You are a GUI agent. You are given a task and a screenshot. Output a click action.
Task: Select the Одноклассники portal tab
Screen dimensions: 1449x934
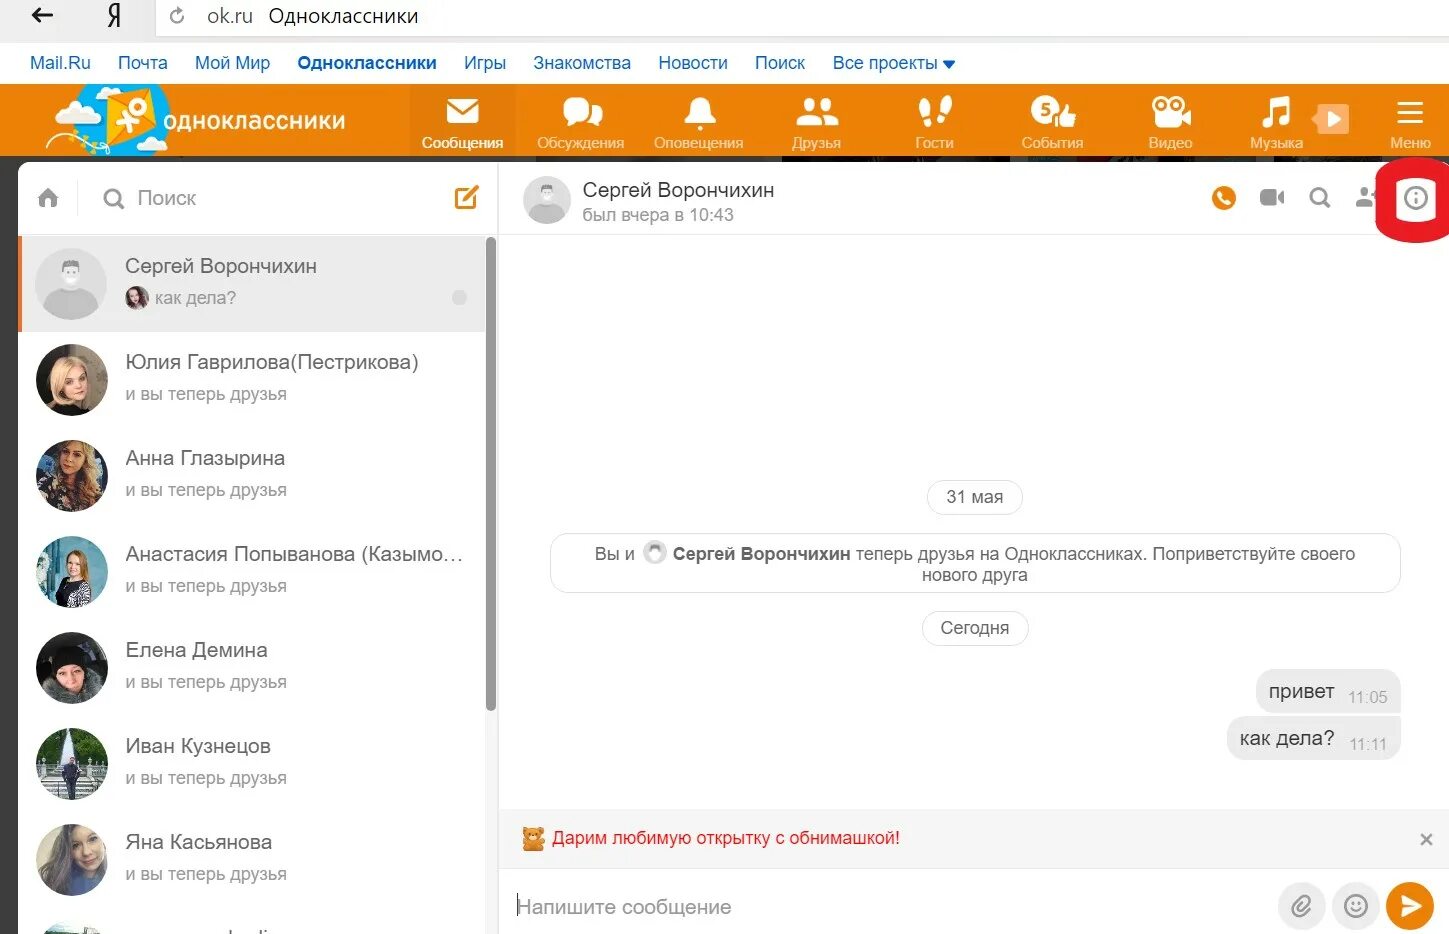pyautogui.click(x=367, y=63)
